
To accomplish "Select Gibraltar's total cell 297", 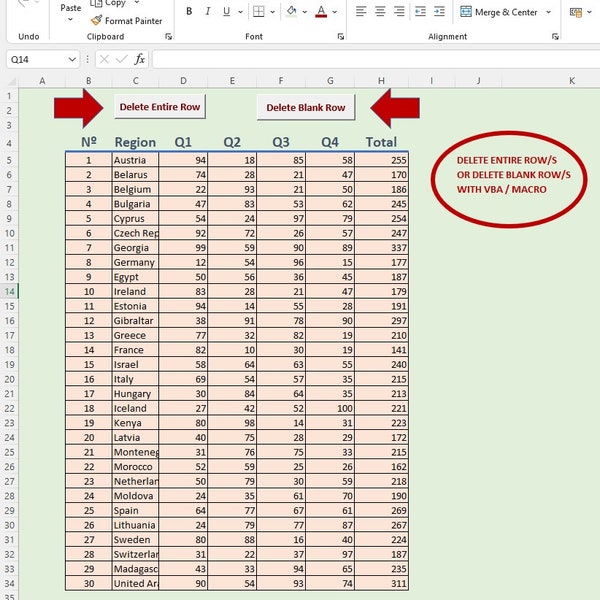I will [x=382, y=321].
